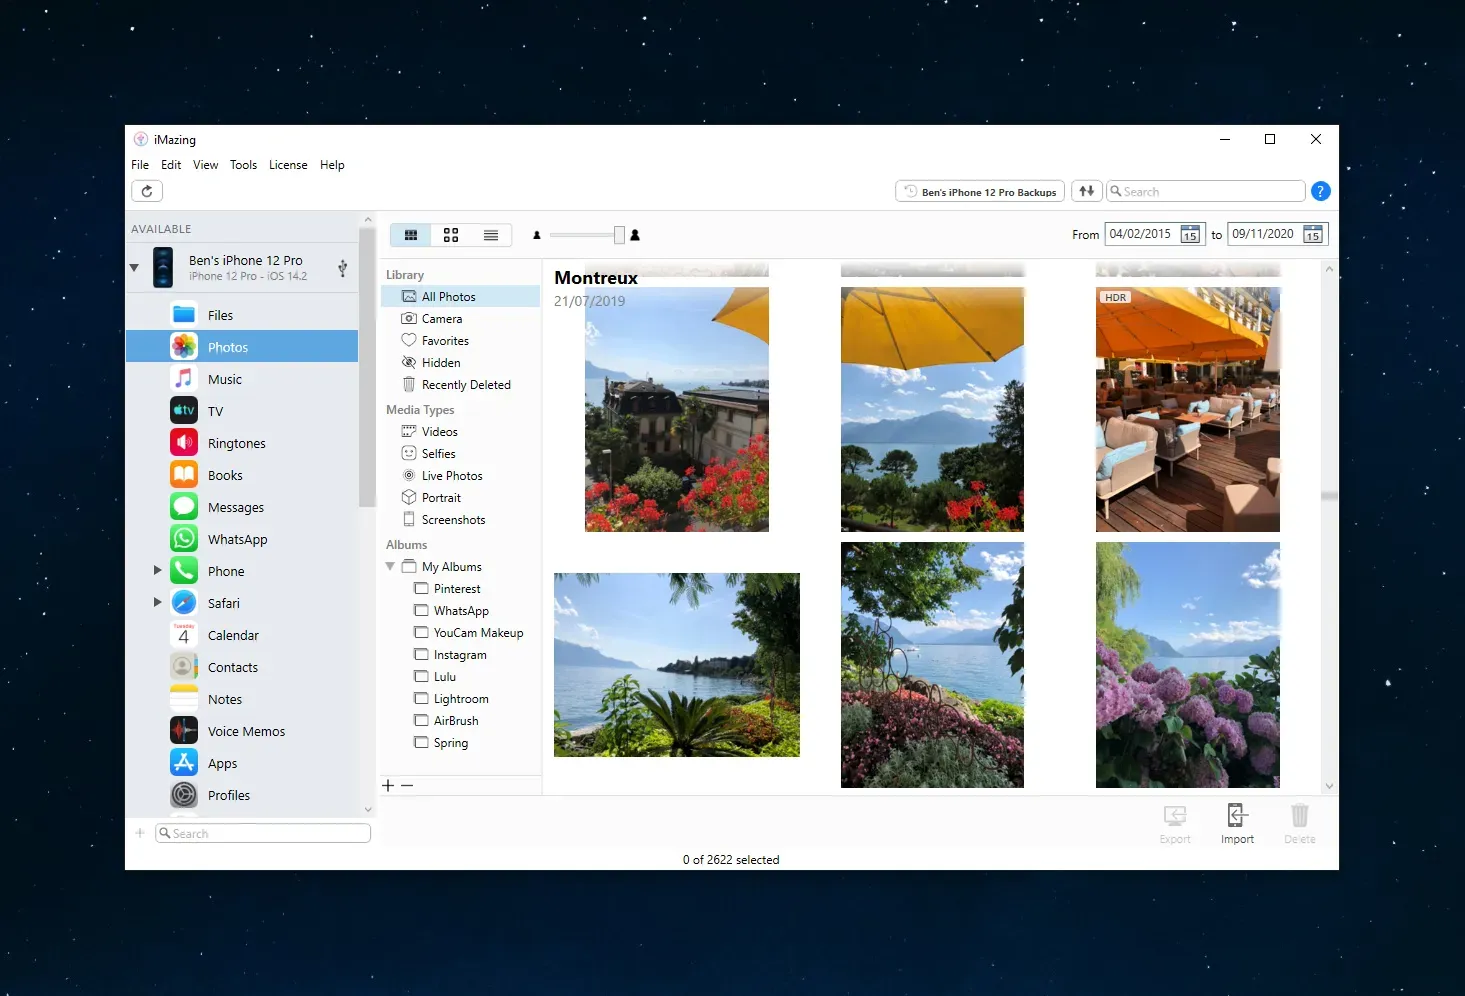Viewport: 1465px width, 996px height.
Task: Open the License menu
Action: [x=288, y=164]
